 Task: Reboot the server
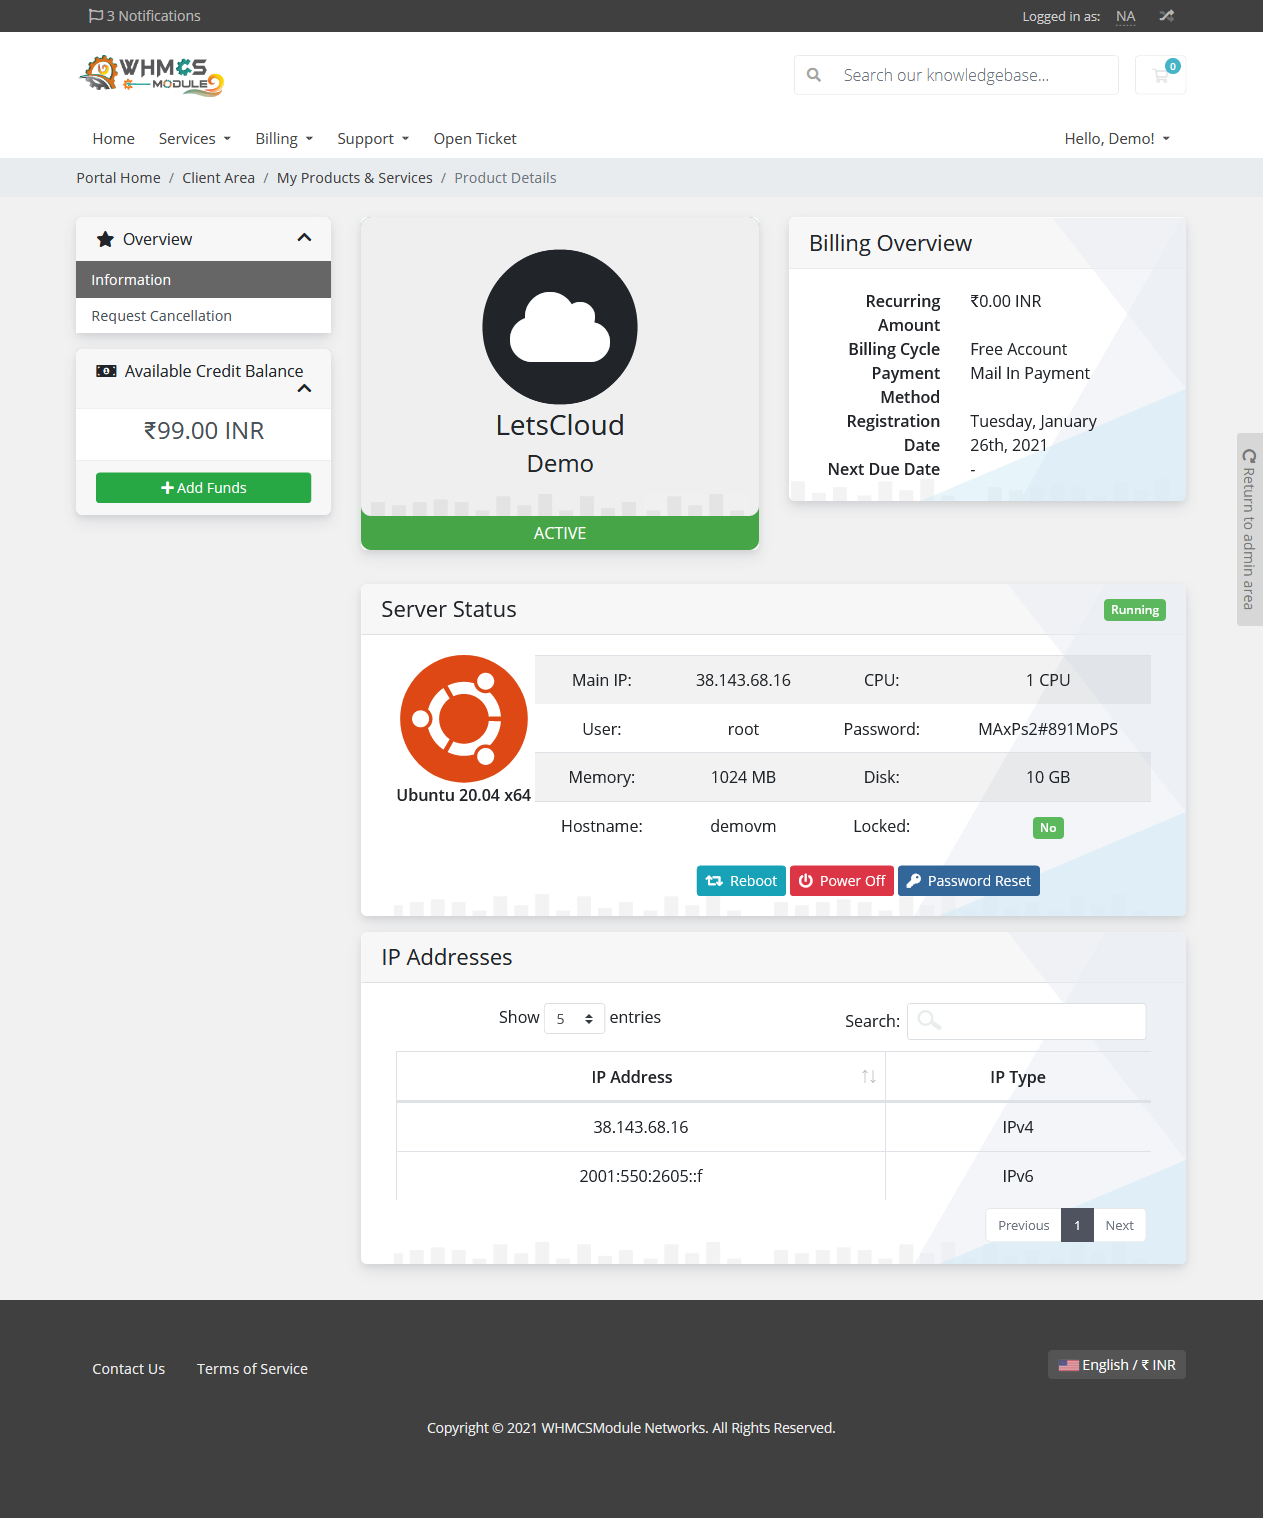click(741, 881)
